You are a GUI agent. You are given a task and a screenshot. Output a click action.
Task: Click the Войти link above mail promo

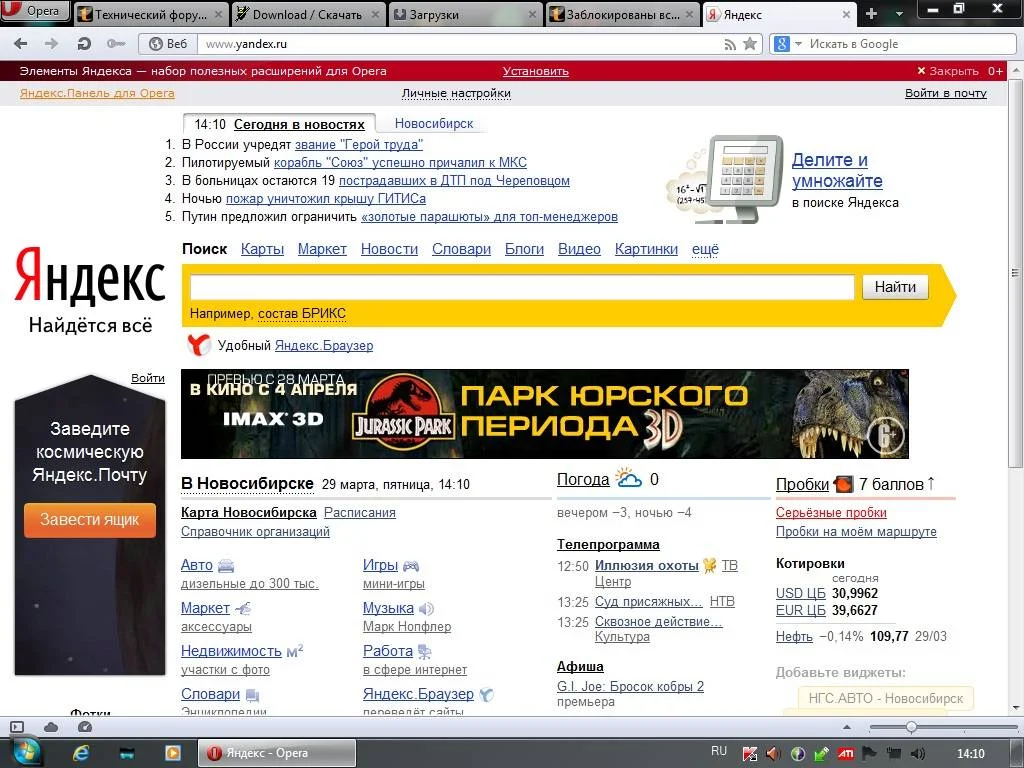(x=148, y=377)
